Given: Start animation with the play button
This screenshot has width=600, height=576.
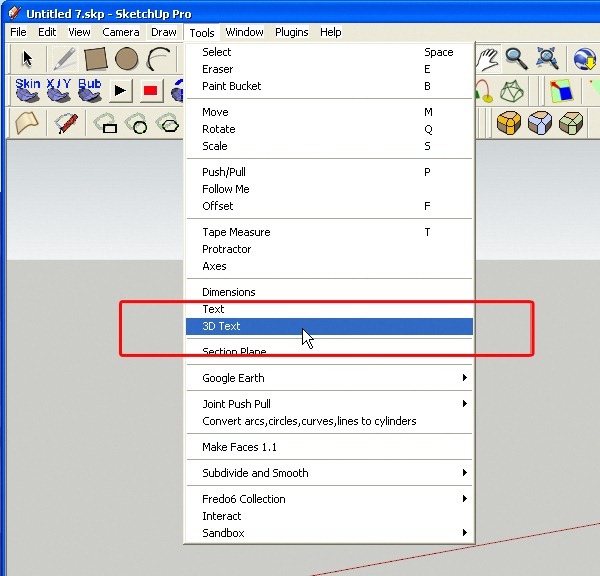Looking at the screenshot, I should click(121, 91).
